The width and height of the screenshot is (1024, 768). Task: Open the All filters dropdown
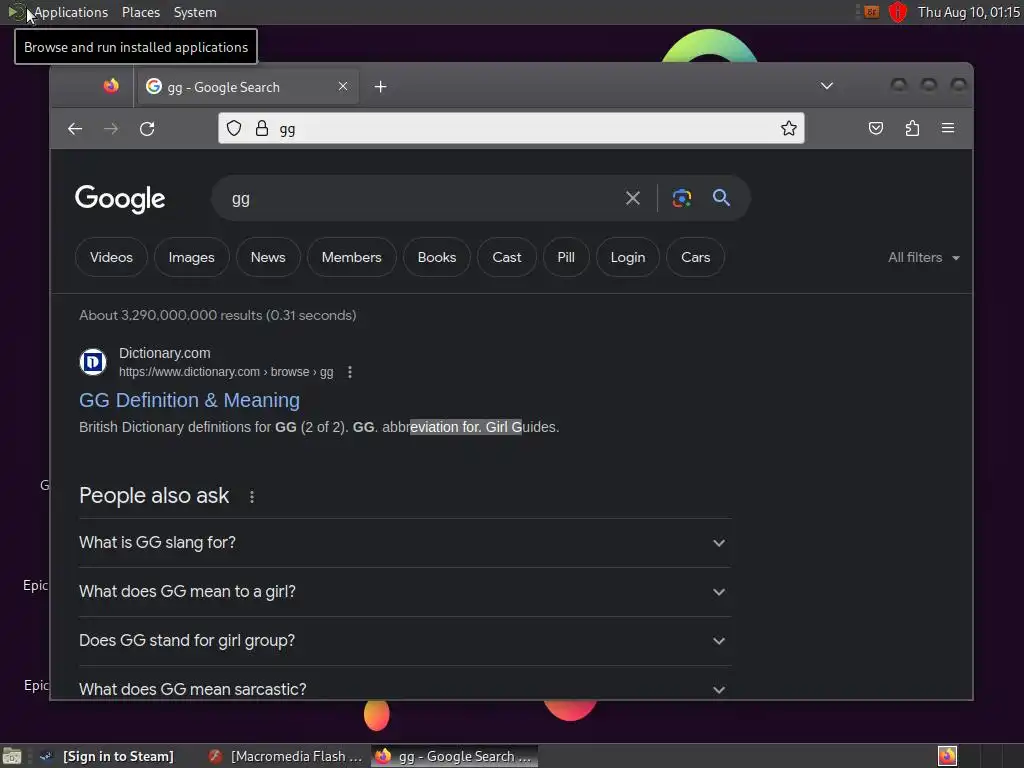pyautogui.click(x=923, y=257)
